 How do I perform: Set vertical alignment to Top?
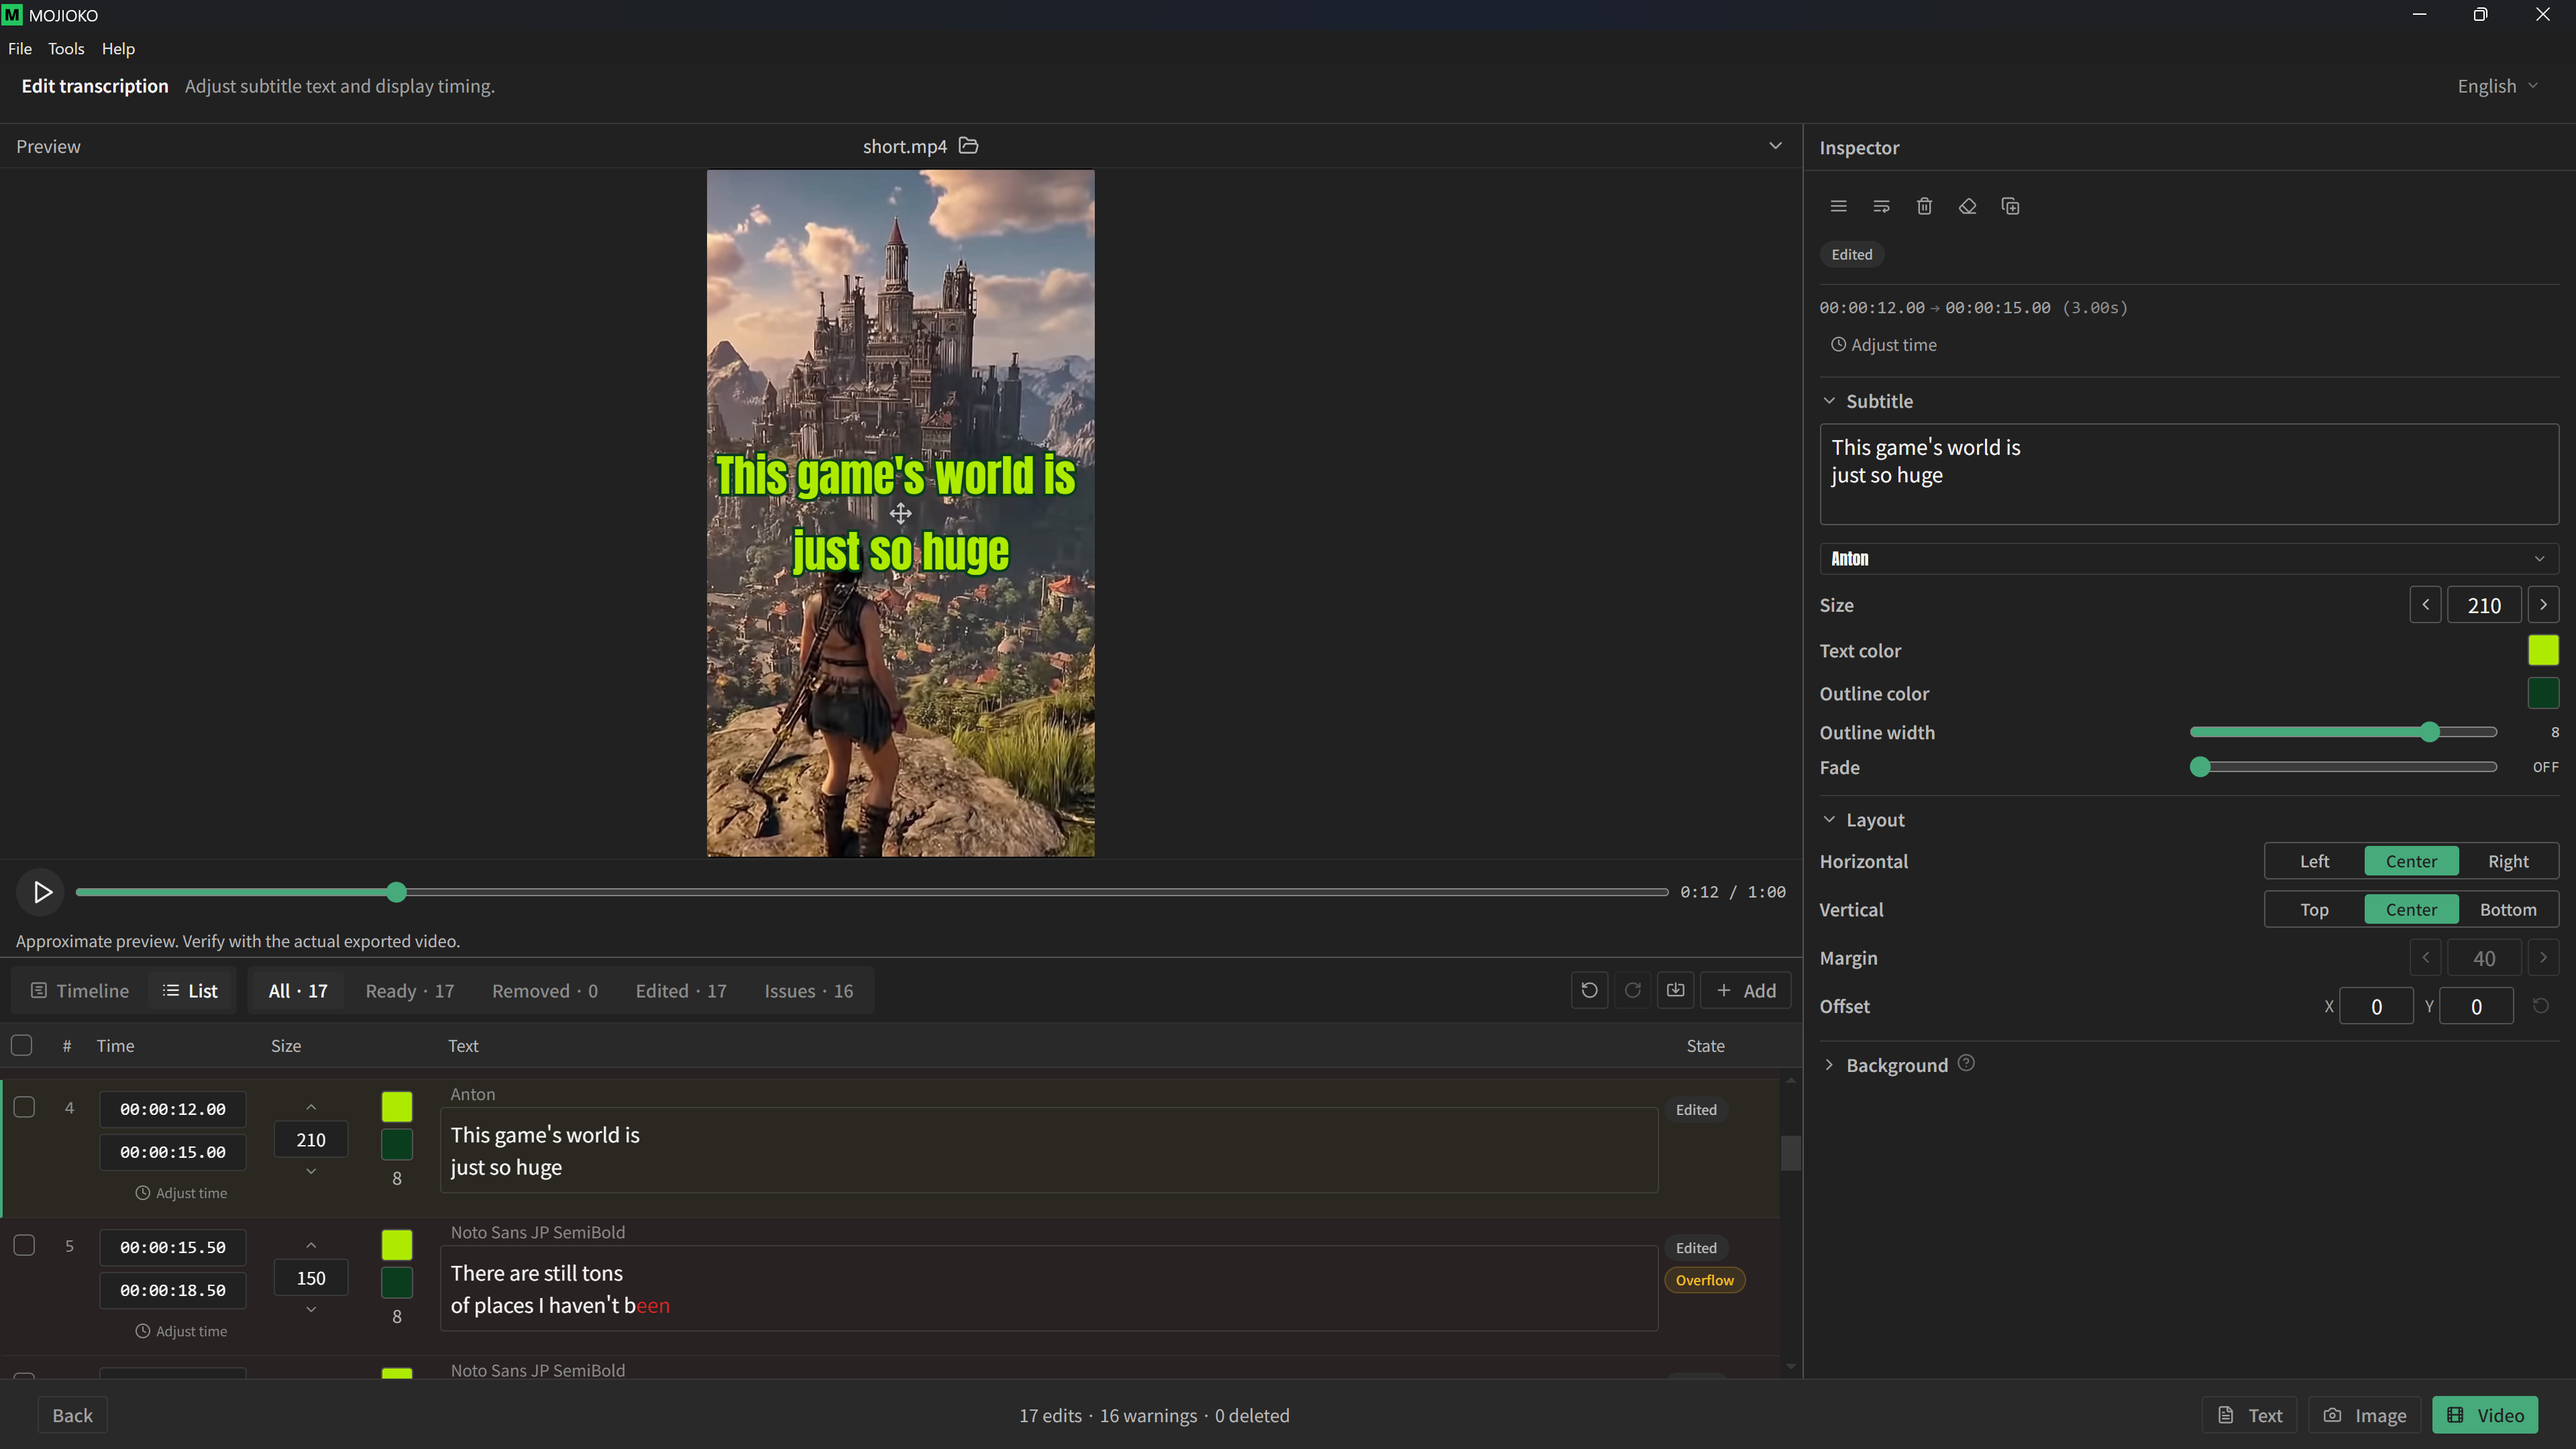coord(2314,910)
